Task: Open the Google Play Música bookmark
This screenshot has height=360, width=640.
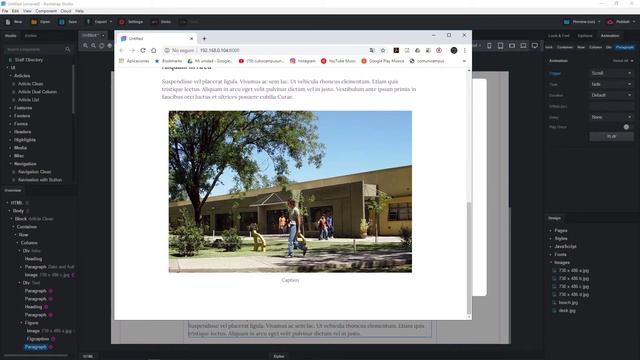Action: click(x=382, y=61)
